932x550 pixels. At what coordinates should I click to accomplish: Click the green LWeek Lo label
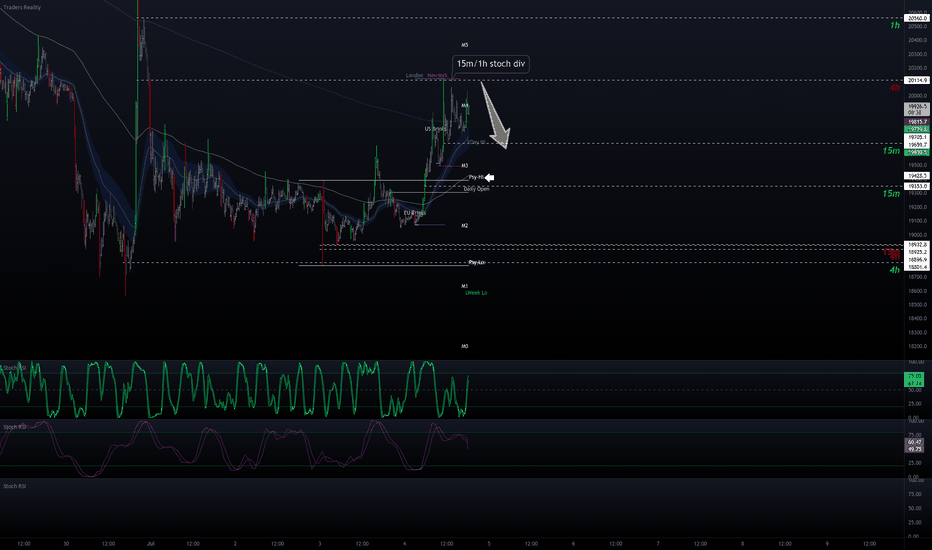(x=476, y=293)
